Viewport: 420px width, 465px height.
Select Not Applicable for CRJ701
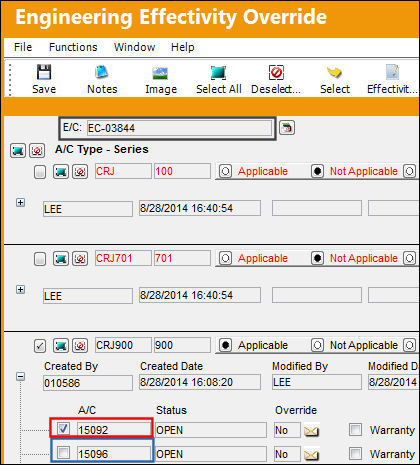[x=317, y=258]
